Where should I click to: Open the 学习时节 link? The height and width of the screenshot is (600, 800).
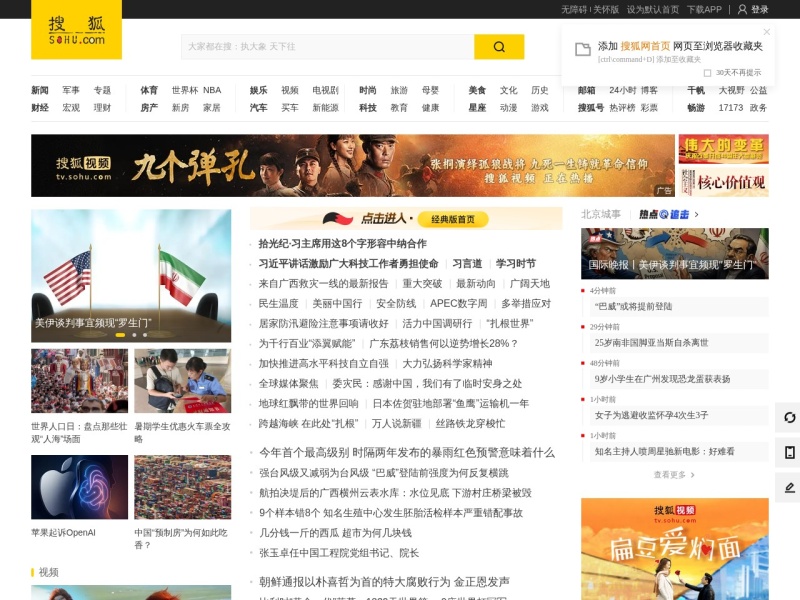click(516, 264)
